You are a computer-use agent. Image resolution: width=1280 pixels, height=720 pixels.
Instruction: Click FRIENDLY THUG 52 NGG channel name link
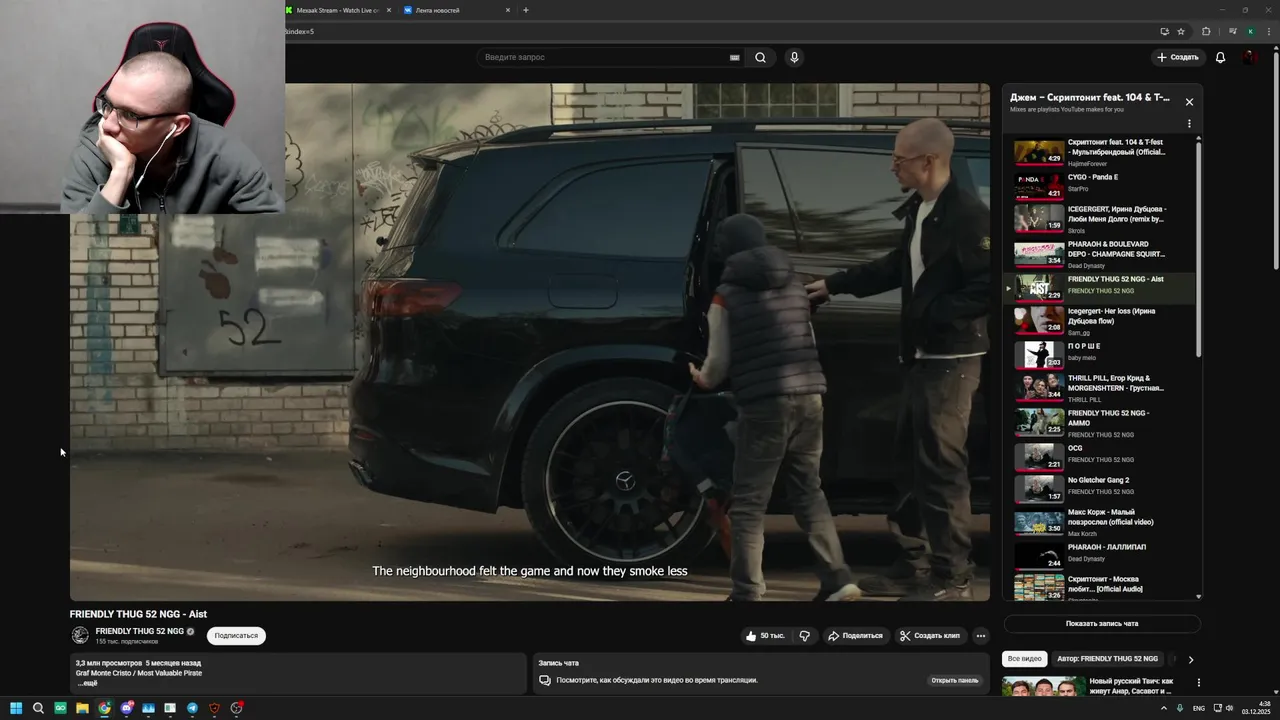pyautogui.click(x=139, y=631)
